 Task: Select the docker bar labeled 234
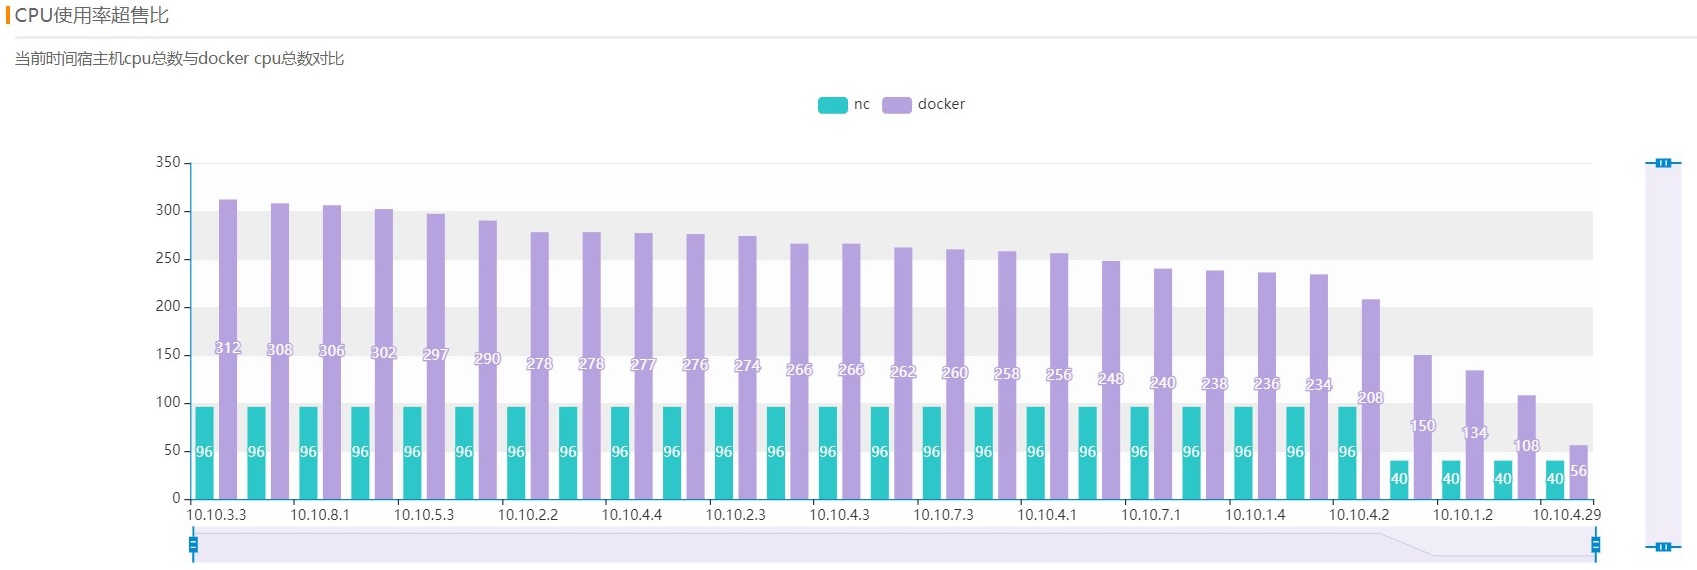1319,387
